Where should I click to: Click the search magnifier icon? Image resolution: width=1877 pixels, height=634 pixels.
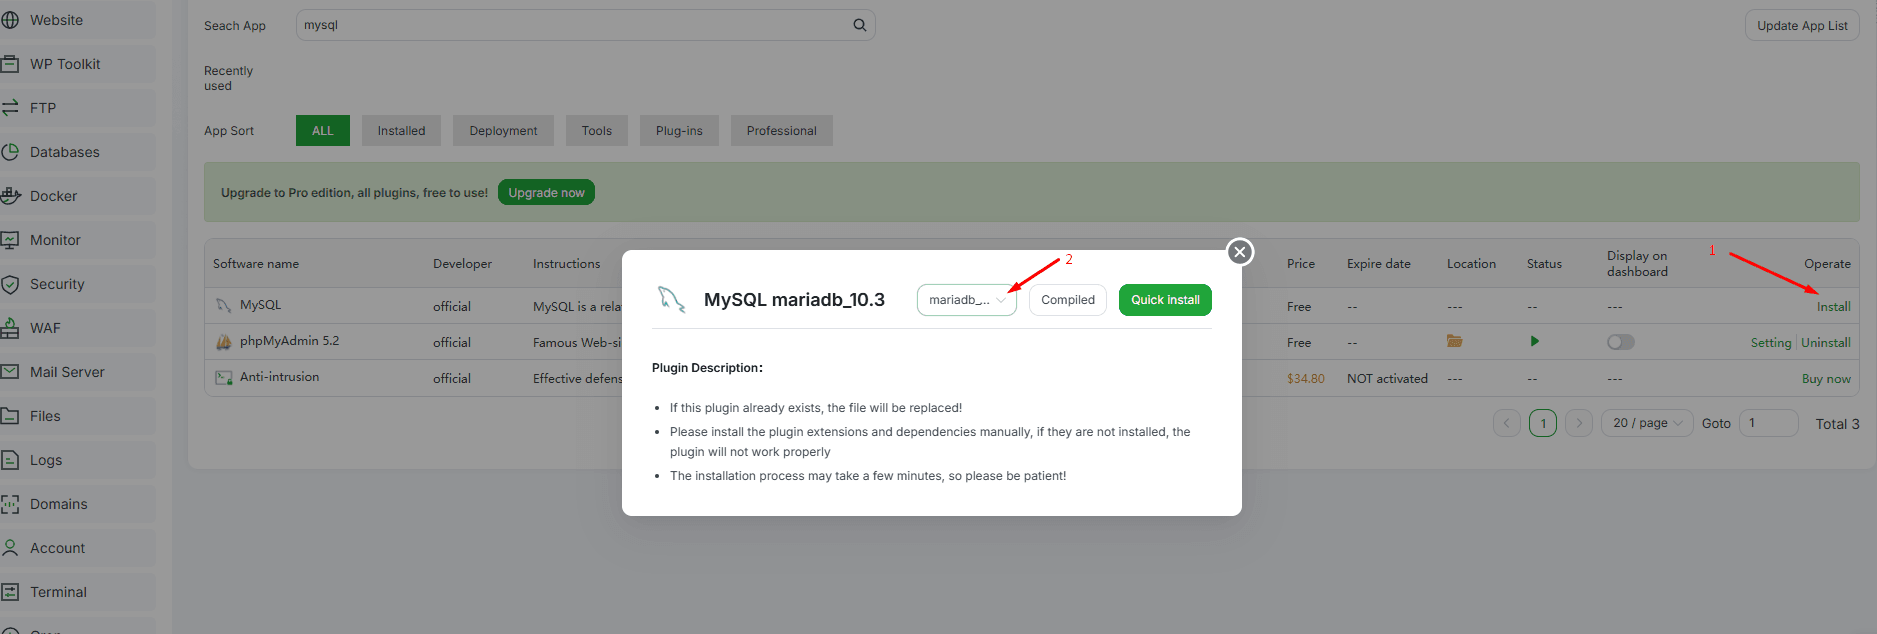click(859, 25)
